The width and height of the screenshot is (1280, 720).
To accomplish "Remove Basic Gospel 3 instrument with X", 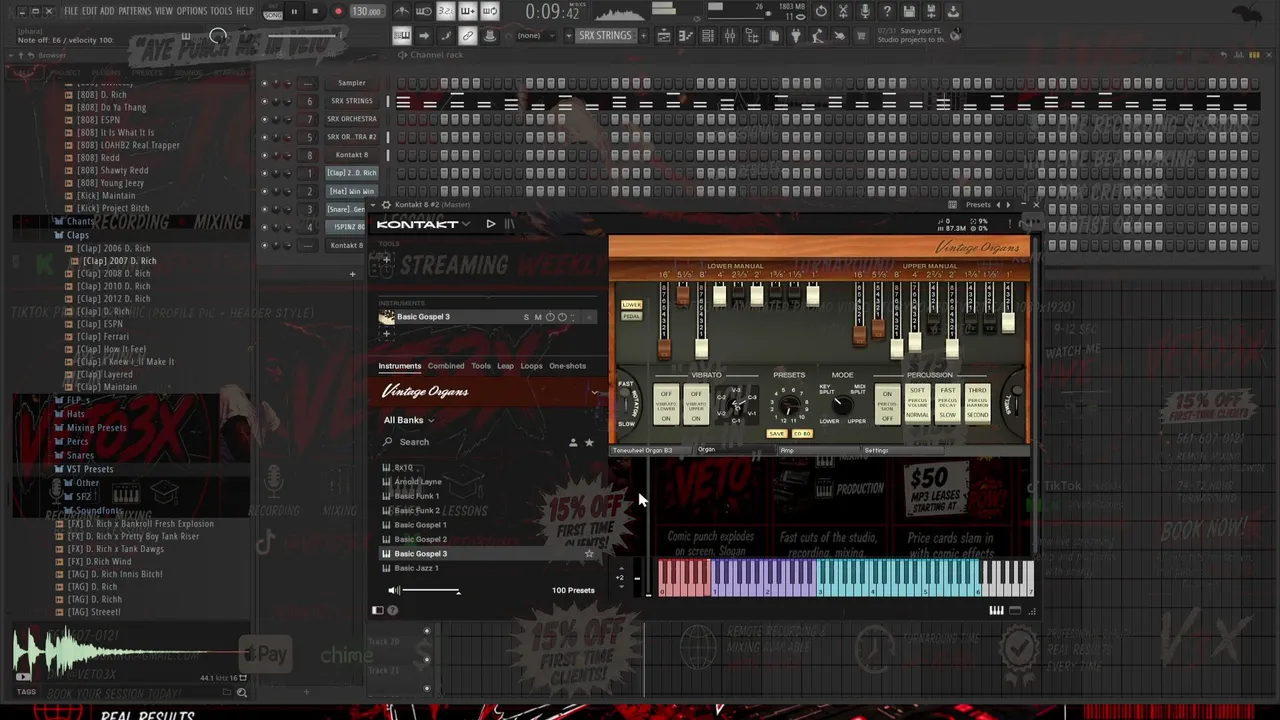I will tap(589, 317).
